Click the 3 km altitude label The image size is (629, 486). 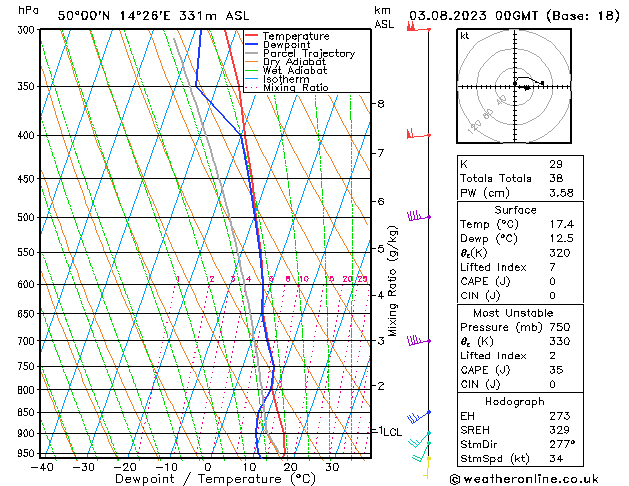coord(381,341)
